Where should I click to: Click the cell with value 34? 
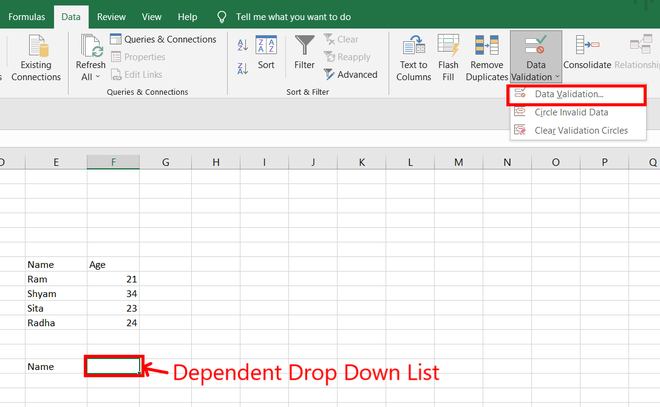pos(113,294)
